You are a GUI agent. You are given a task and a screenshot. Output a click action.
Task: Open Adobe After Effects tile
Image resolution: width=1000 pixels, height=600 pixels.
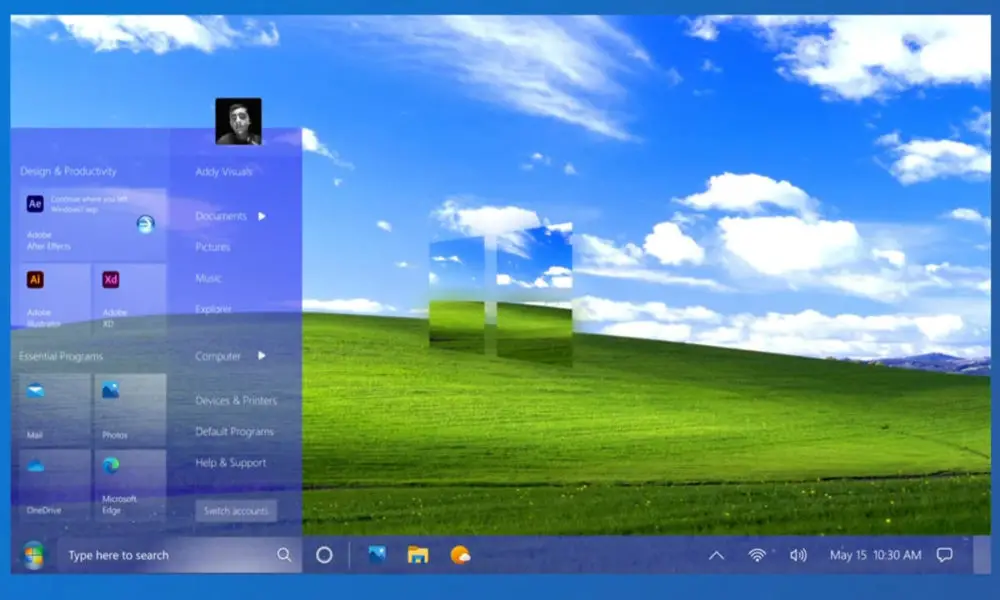pyautogui.click(x=93, y=224)
